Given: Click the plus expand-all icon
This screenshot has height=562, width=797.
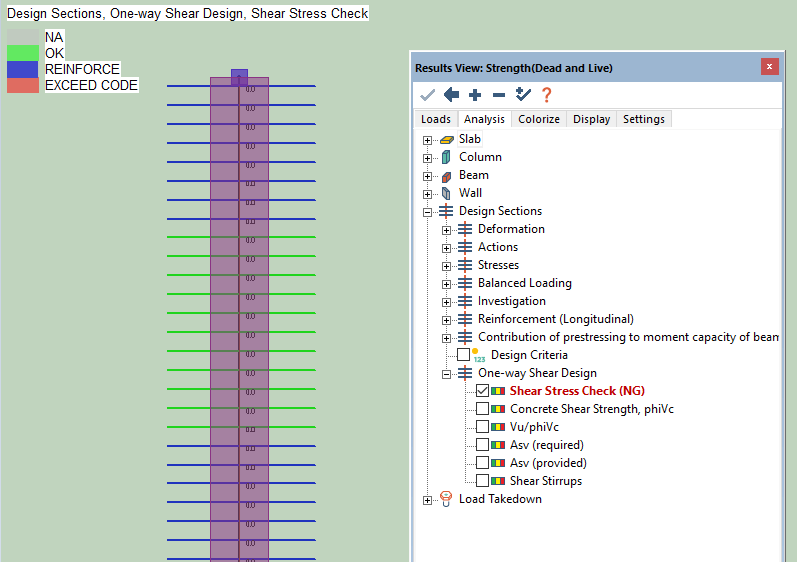Looking at the screenshot, I should click(x=475, y=95).
